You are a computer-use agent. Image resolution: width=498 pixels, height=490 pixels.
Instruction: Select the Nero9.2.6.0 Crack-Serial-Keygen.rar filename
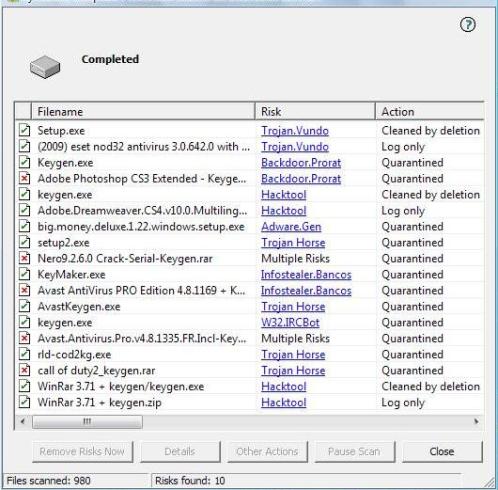tap(125, 259)
